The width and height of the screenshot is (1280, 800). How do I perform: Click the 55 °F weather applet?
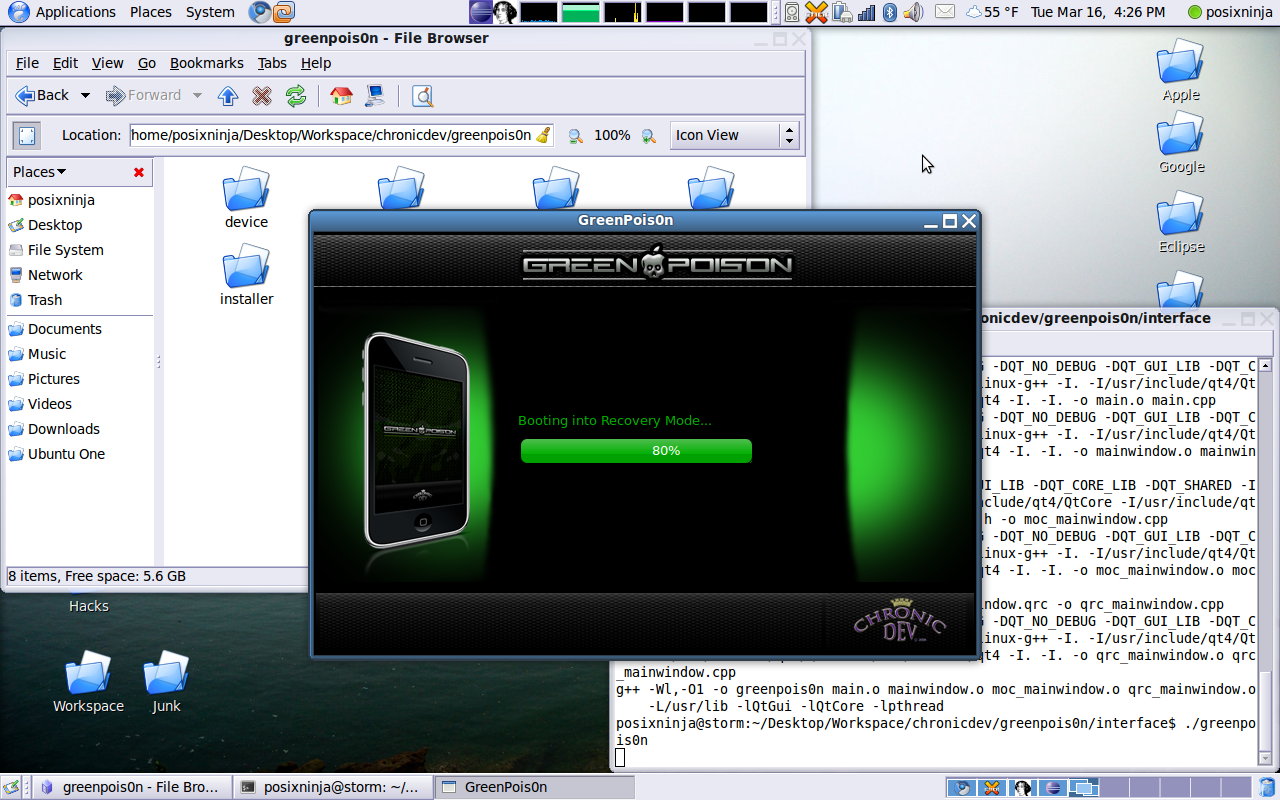(x=991, y=12)
